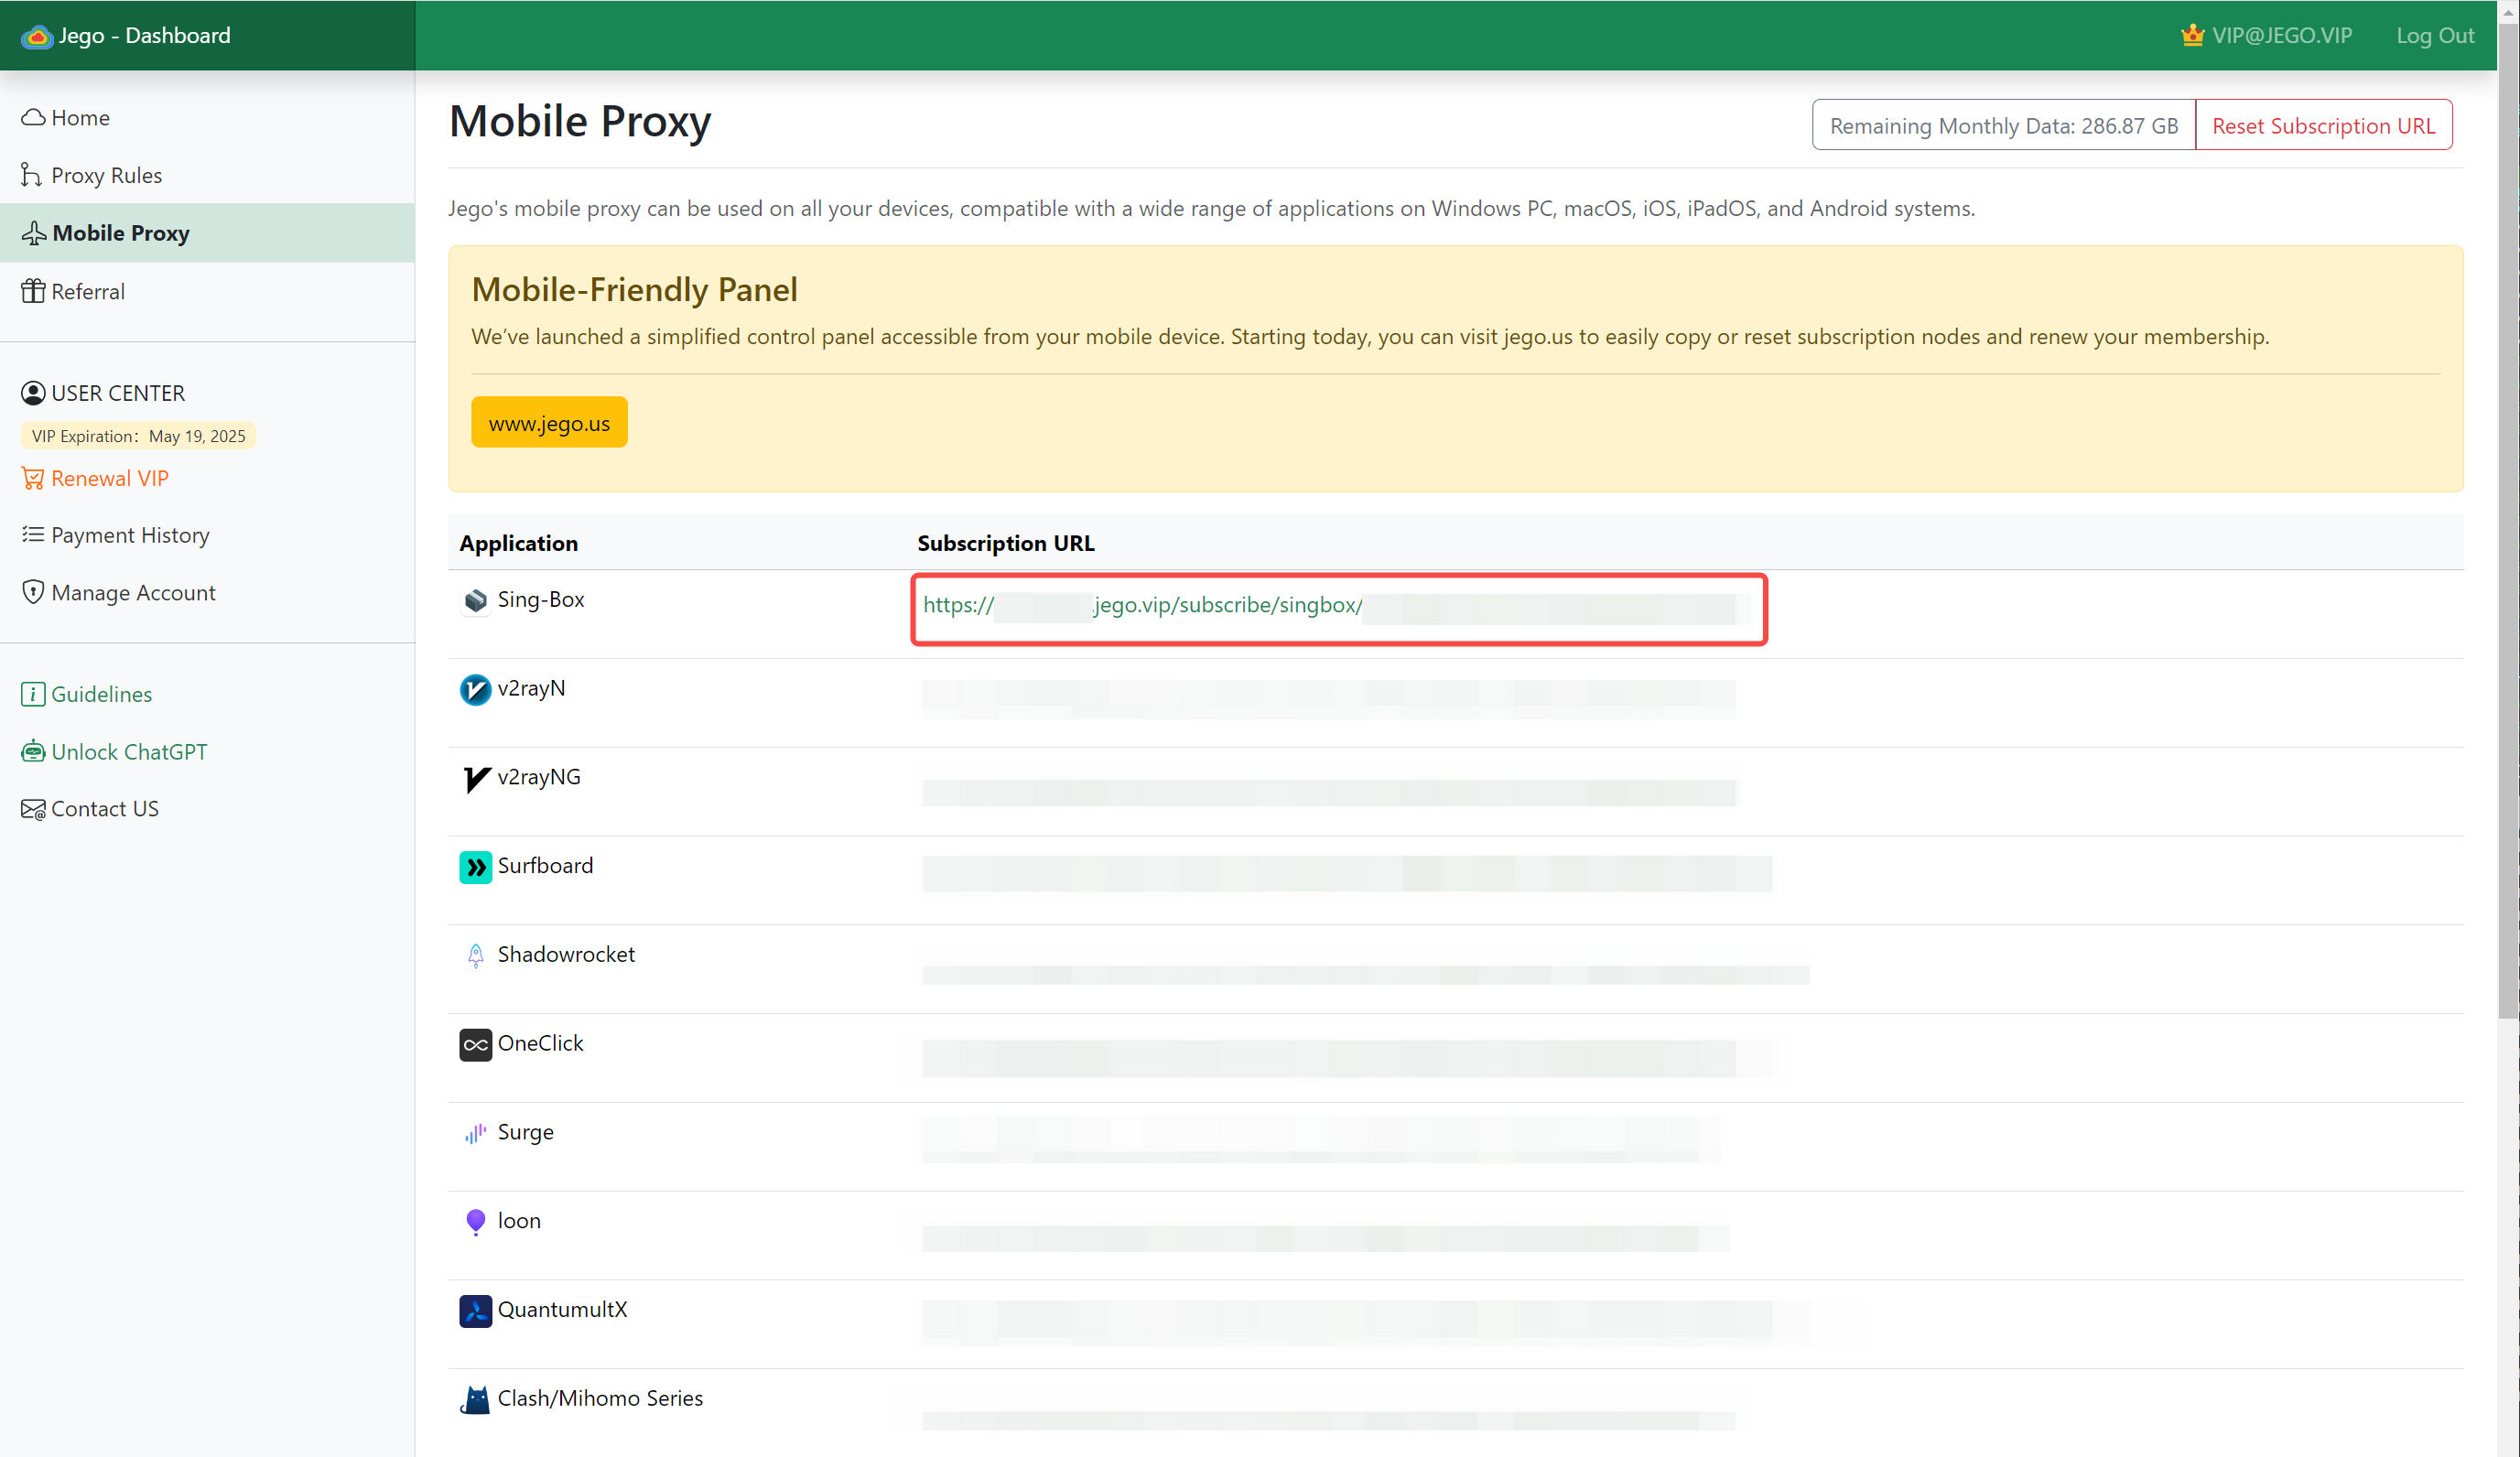Screen dimensions: 2520x1457
Task: Click the USER CENTER person icon
Action: (x=33, y=393)
